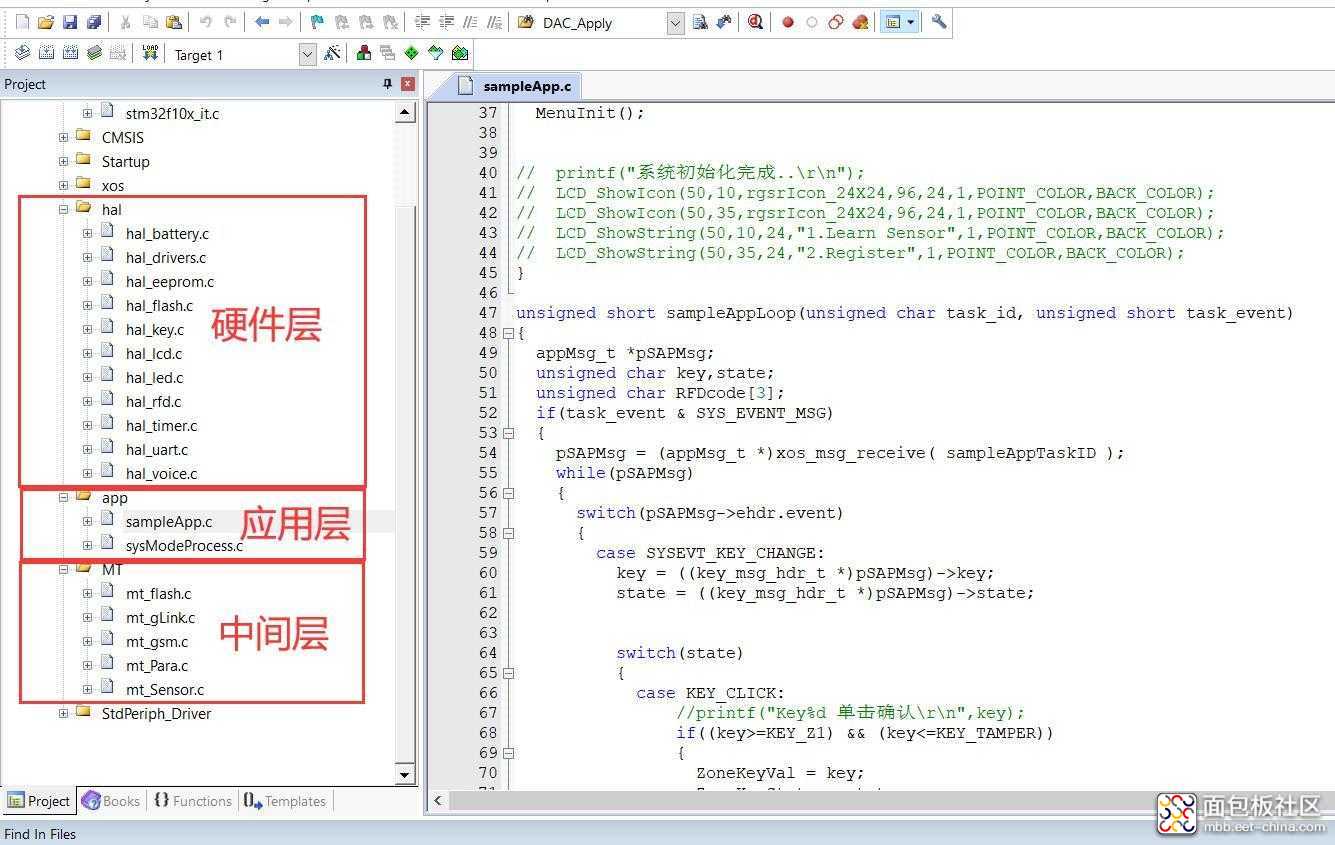The height and width of the screenshot is (845, 1335).
Task: Select sysModeProcess.c in project tree
Action: (184, 545)
